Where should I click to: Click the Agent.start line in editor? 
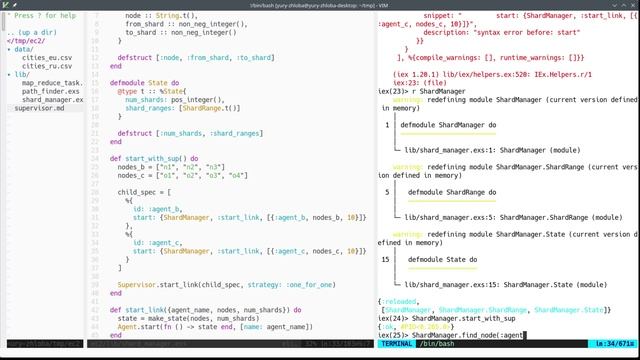click(215, 327)
